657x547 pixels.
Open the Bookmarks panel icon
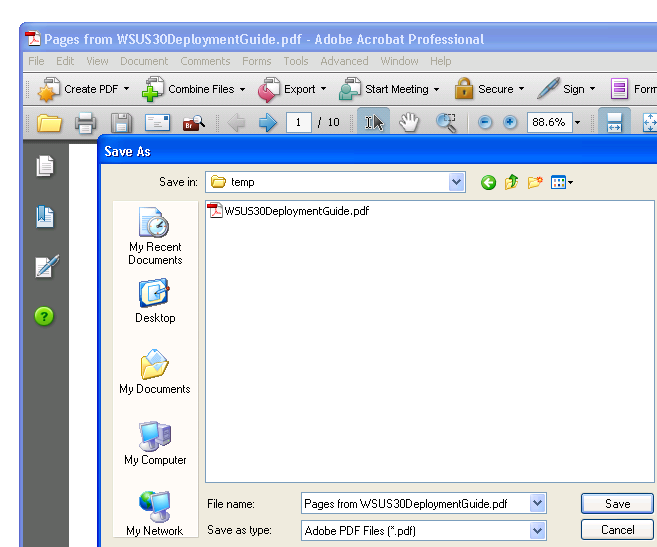click(x=45, y=217)
